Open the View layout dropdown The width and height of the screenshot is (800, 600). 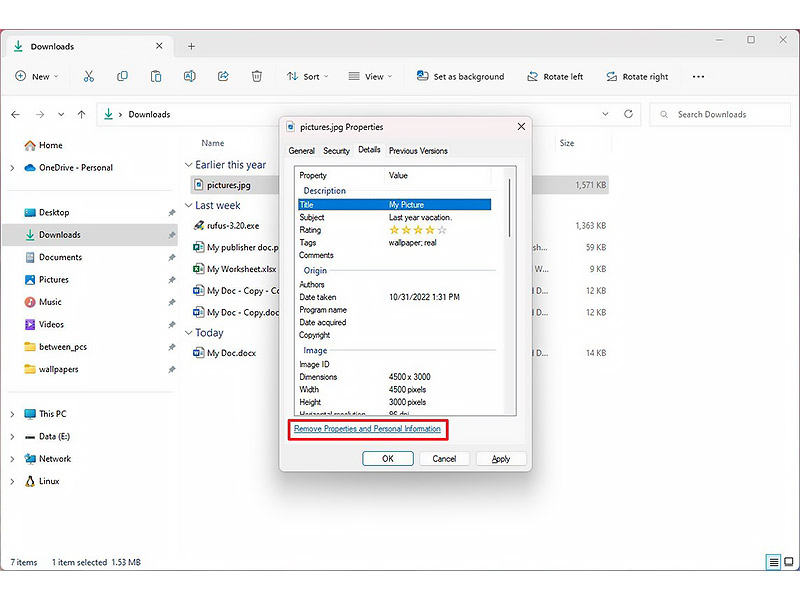point(370,77)
